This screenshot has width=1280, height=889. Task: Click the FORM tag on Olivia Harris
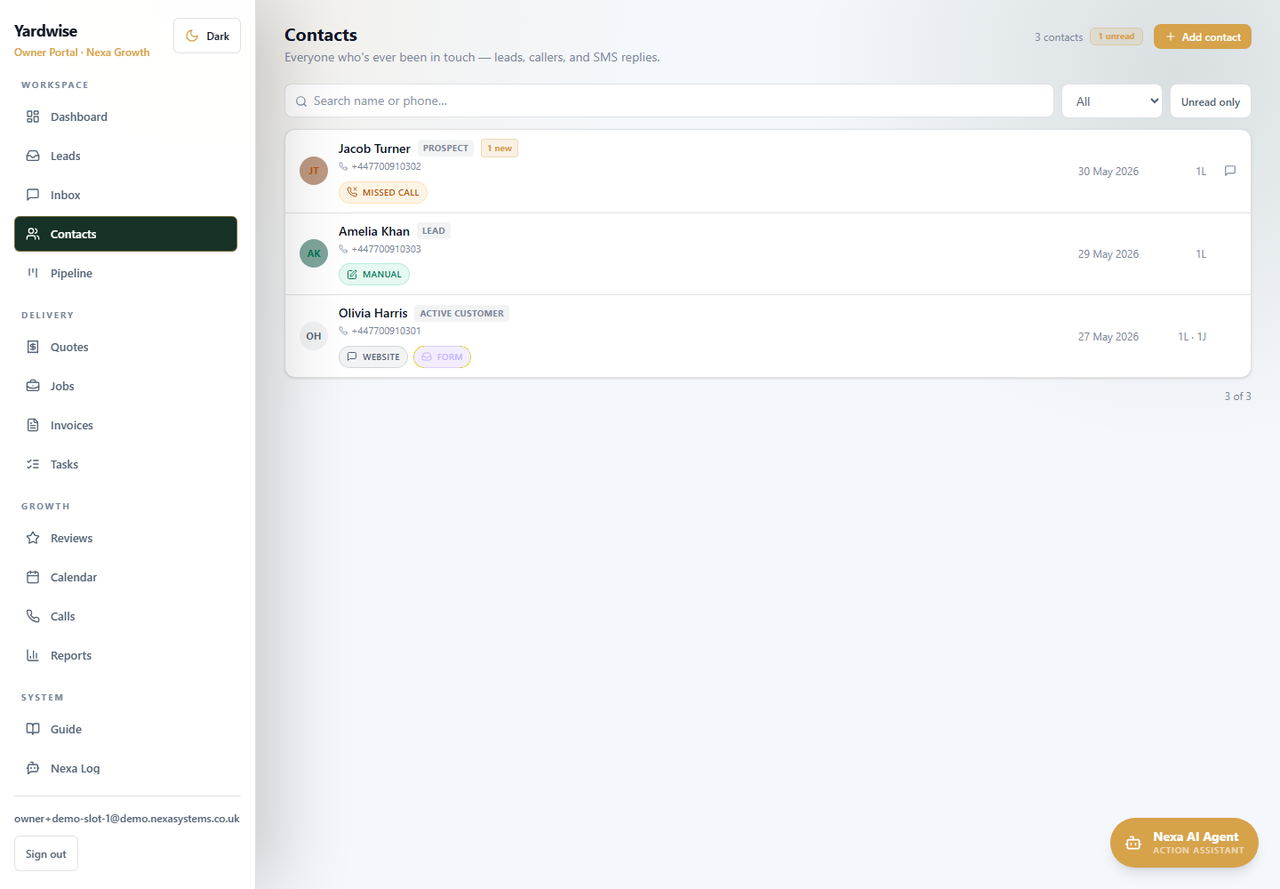[442, 357]
